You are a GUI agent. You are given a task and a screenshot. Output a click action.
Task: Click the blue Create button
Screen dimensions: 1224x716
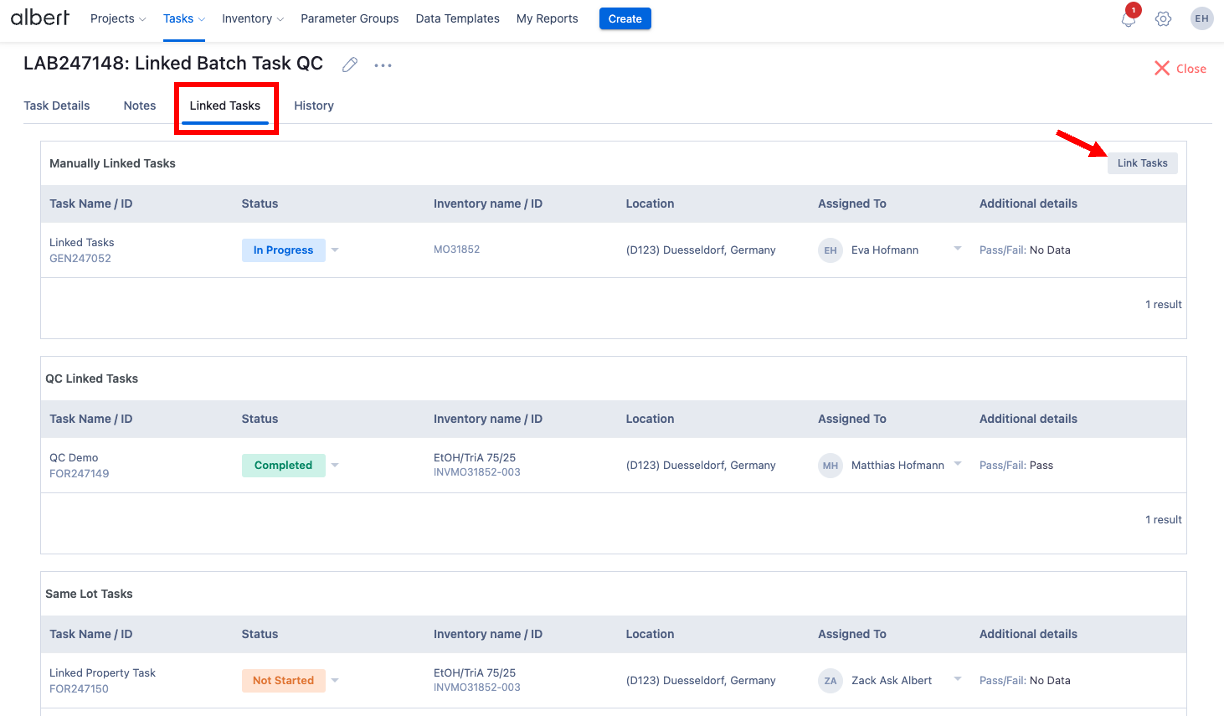click(625, 19)
